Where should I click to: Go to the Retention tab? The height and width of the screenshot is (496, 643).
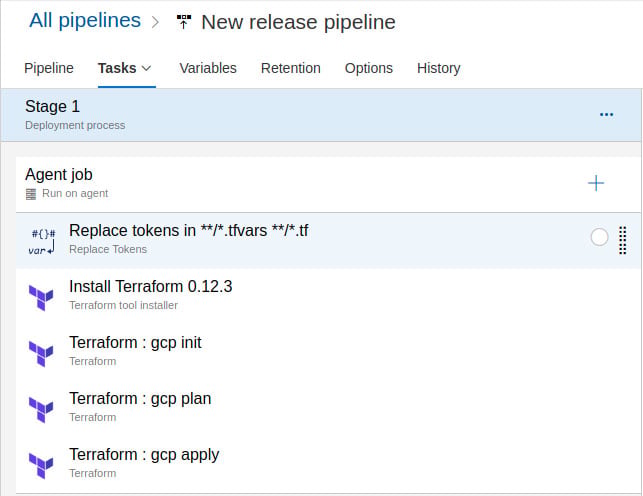[x=291, y=68]
